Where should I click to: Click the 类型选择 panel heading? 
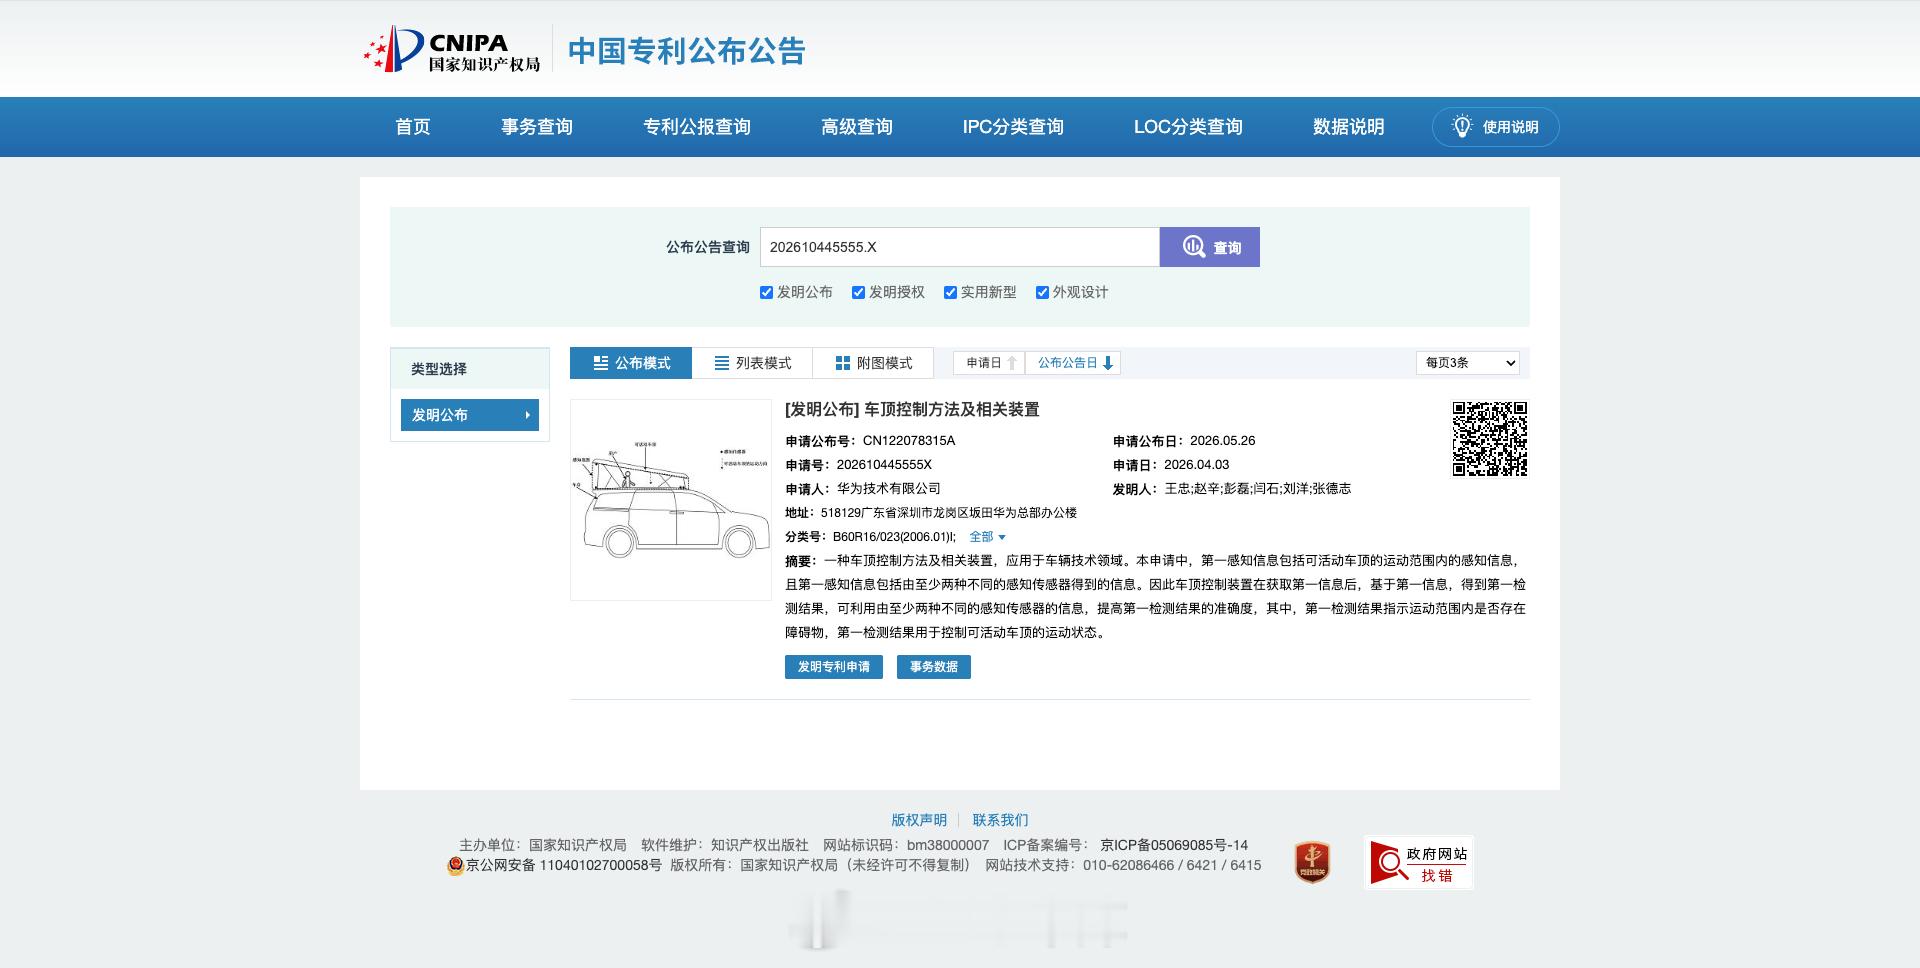[x=439, y=369]
